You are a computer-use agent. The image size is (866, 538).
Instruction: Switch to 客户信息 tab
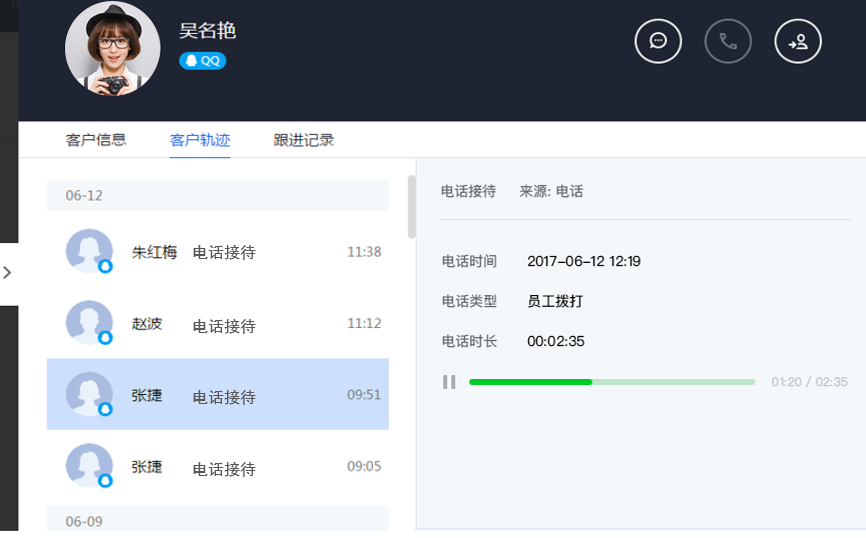click(x=96, y=140)
